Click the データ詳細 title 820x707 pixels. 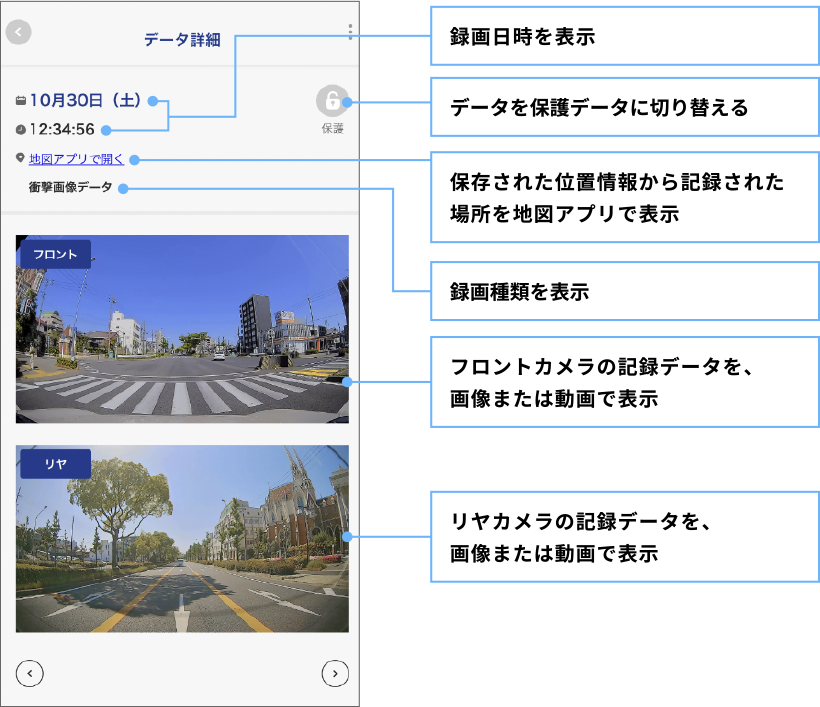pyautogui.click(x=182, y=40)
